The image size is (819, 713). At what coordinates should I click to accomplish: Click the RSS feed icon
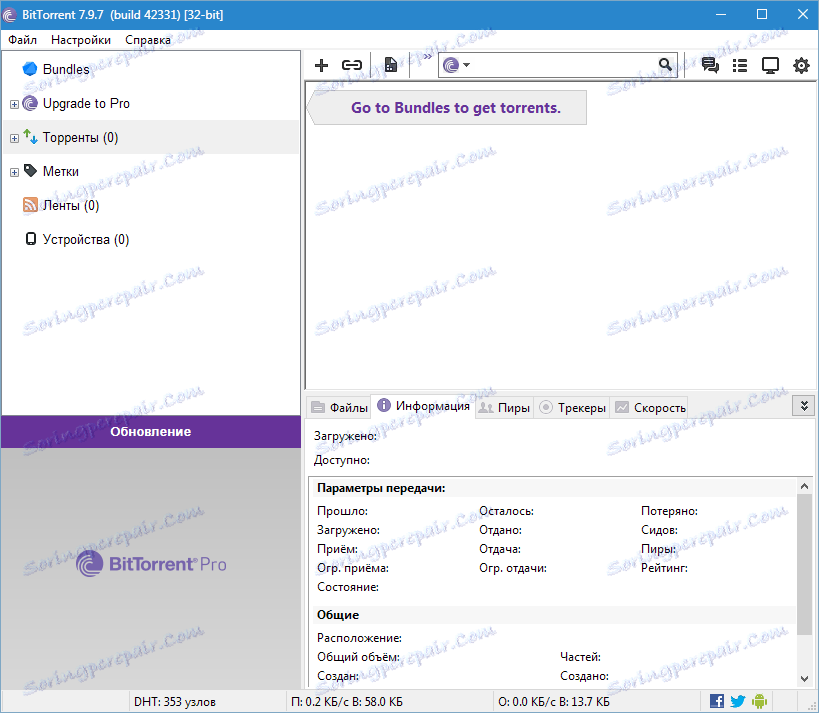tap(30, 205)
